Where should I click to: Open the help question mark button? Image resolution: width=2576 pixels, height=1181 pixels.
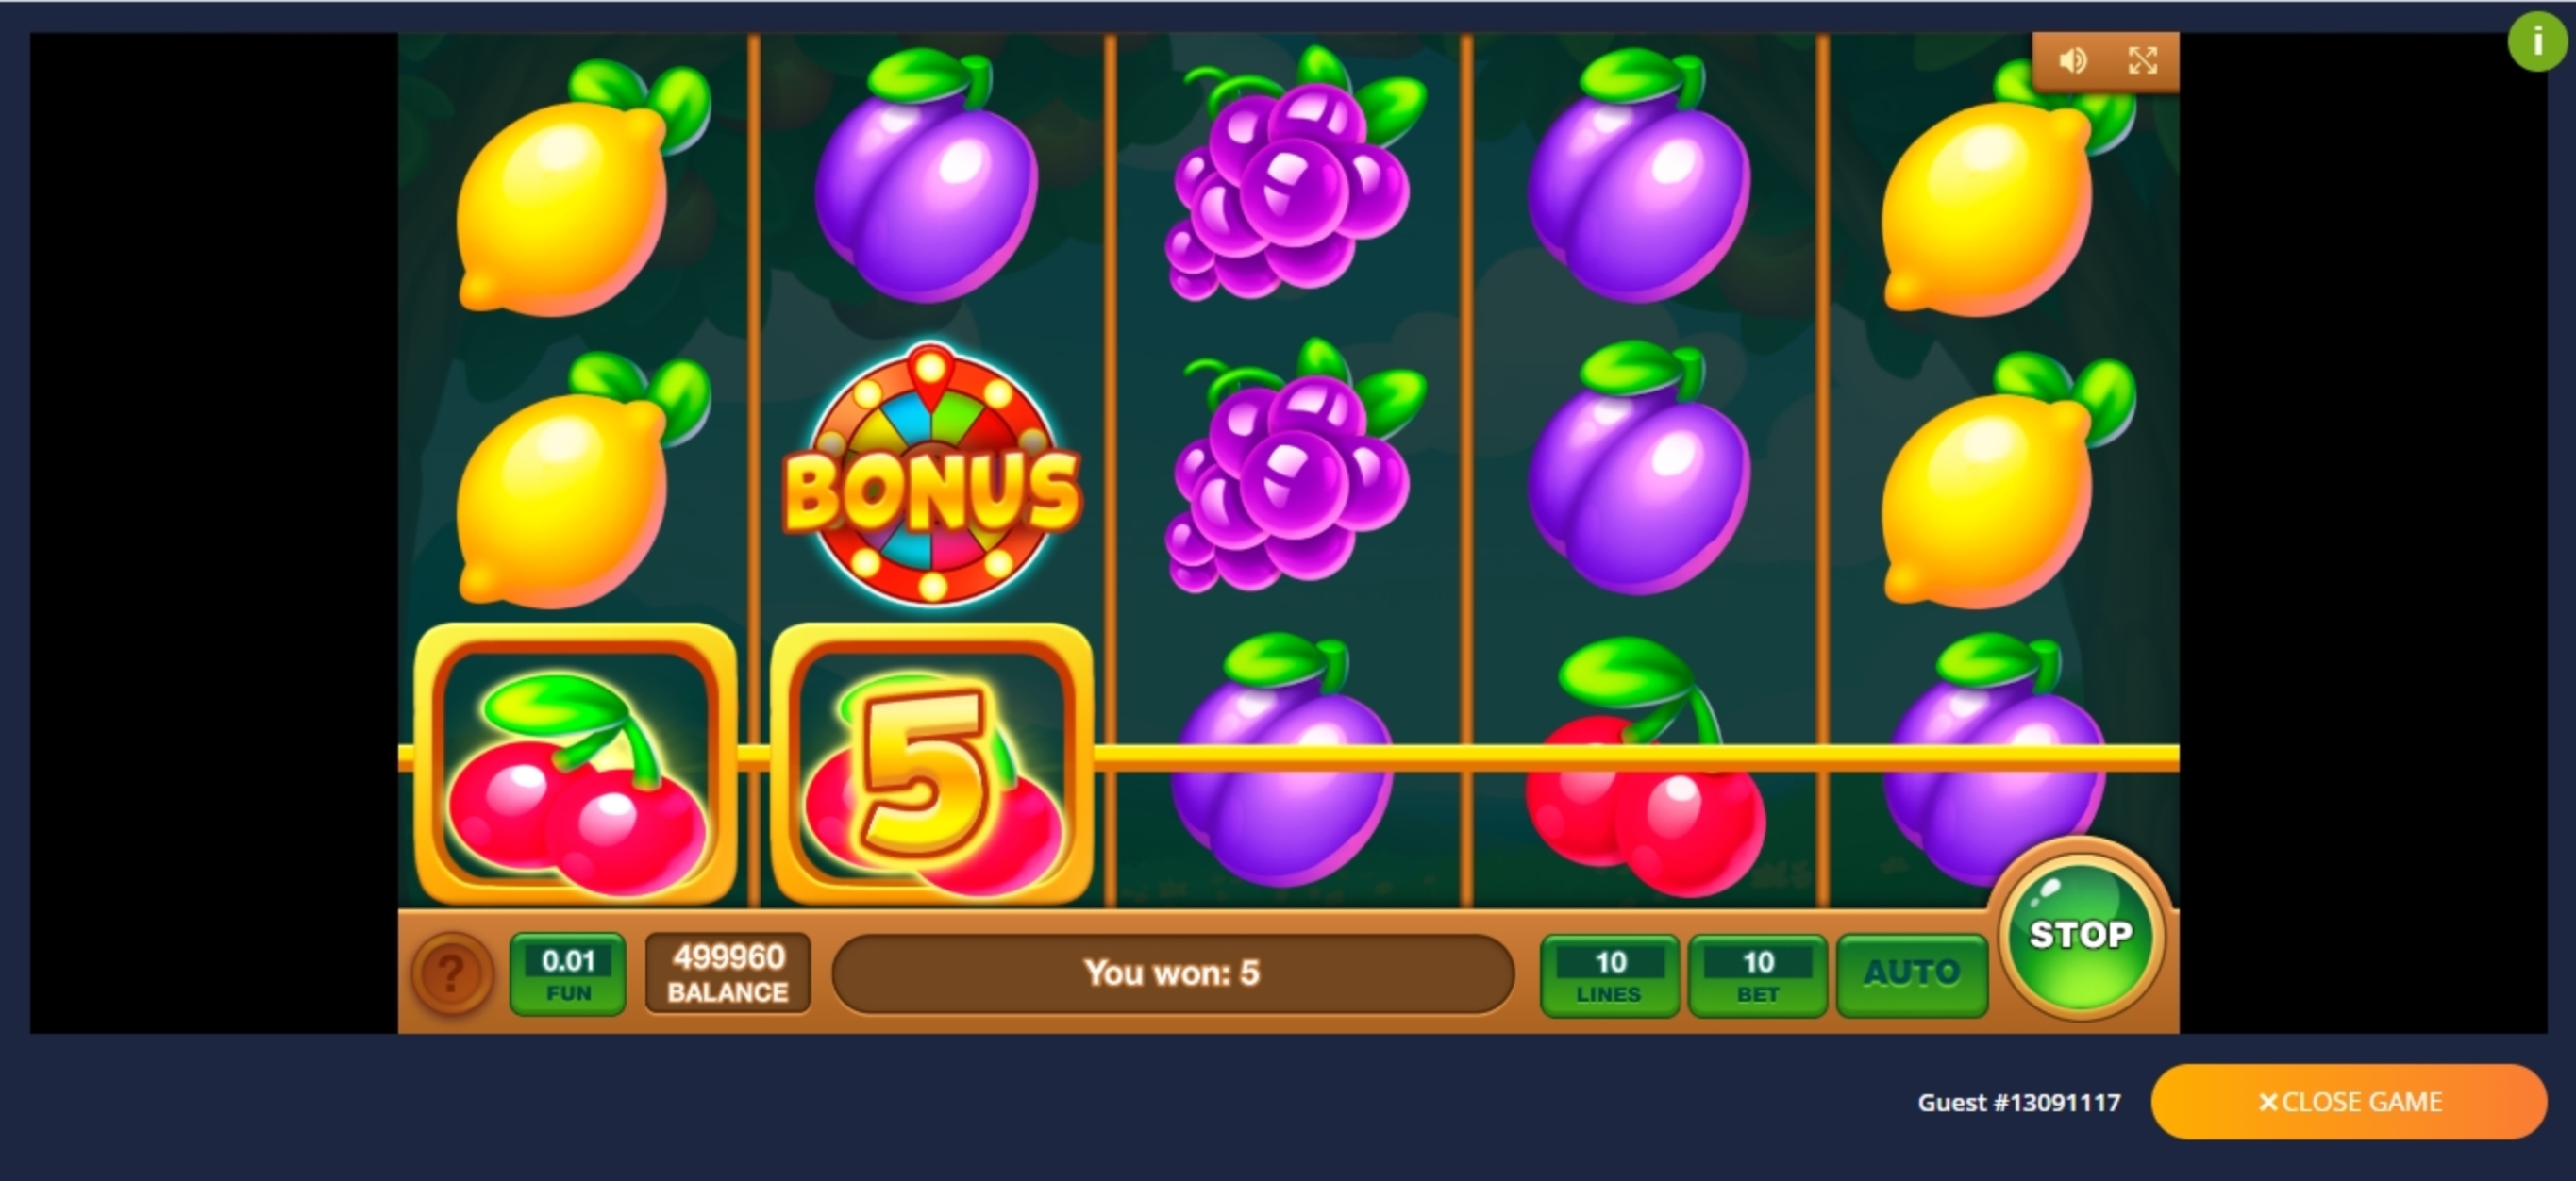click(451, 973)
